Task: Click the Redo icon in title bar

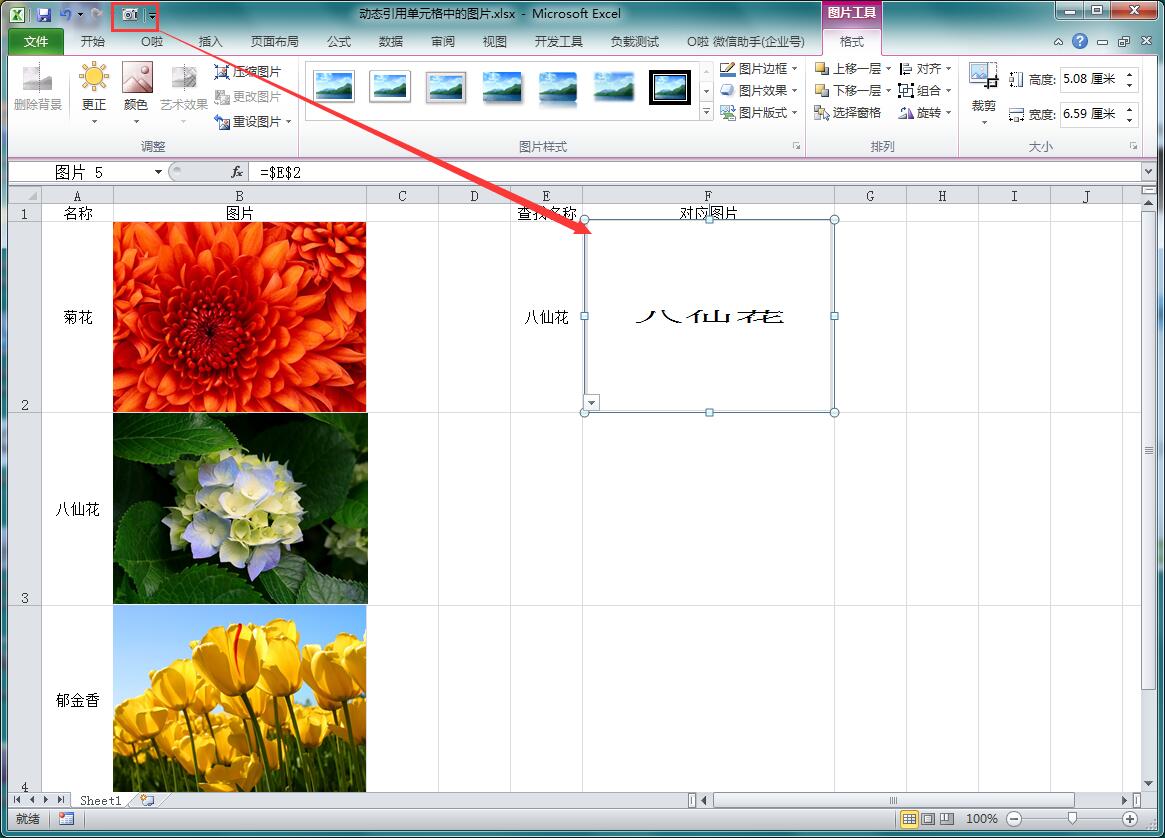Action: [x=97, y=14]
